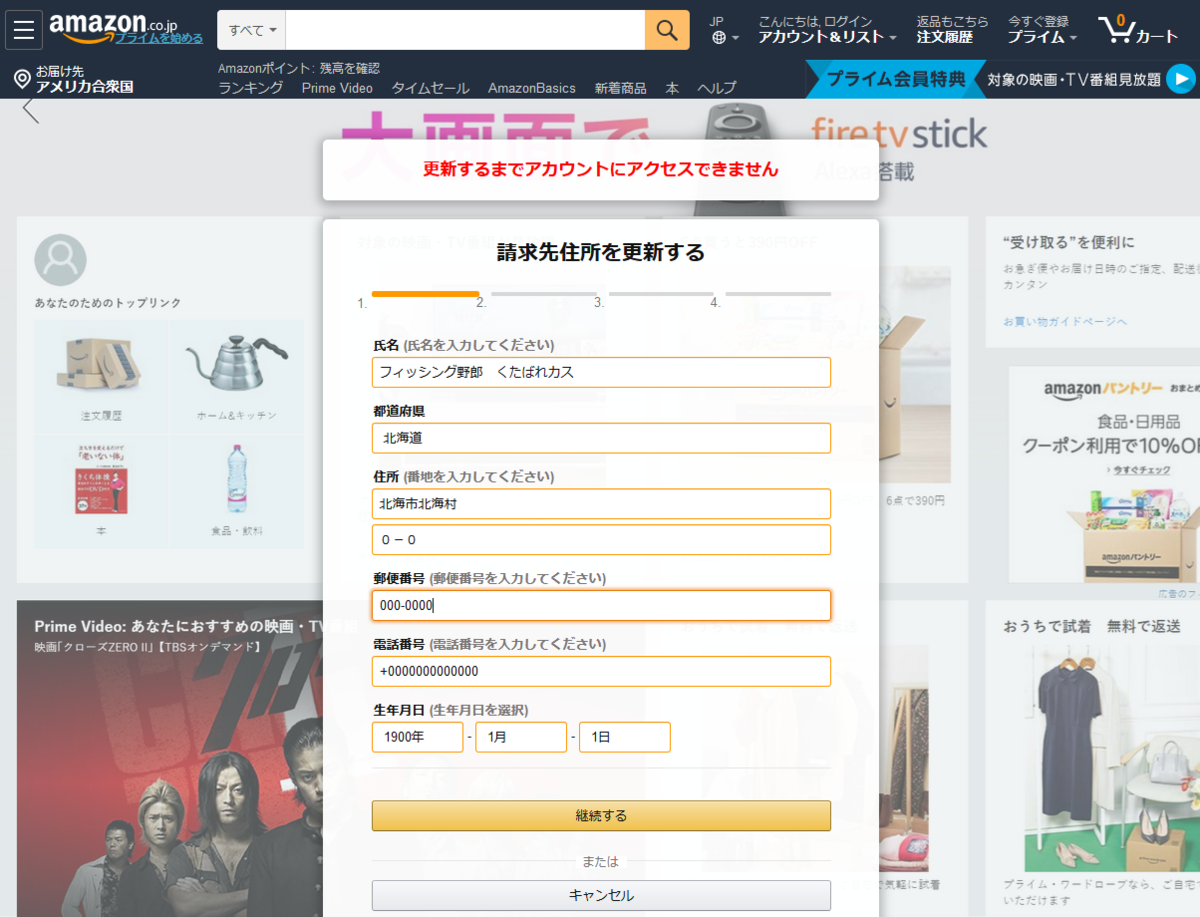
Task: Click 本 in navigation bar
Action: pyautogui.click(x=672, y=88)
